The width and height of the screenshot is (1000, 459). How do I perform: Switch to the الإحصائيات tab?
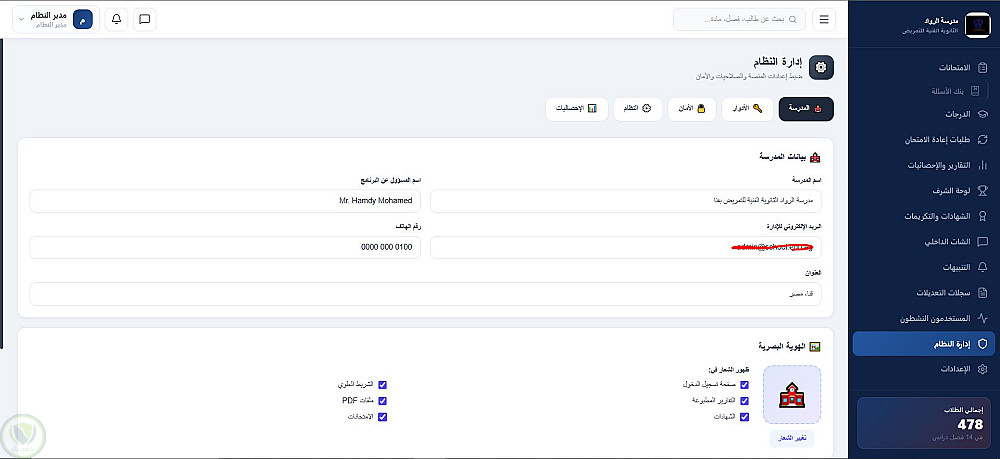[577, 109]
